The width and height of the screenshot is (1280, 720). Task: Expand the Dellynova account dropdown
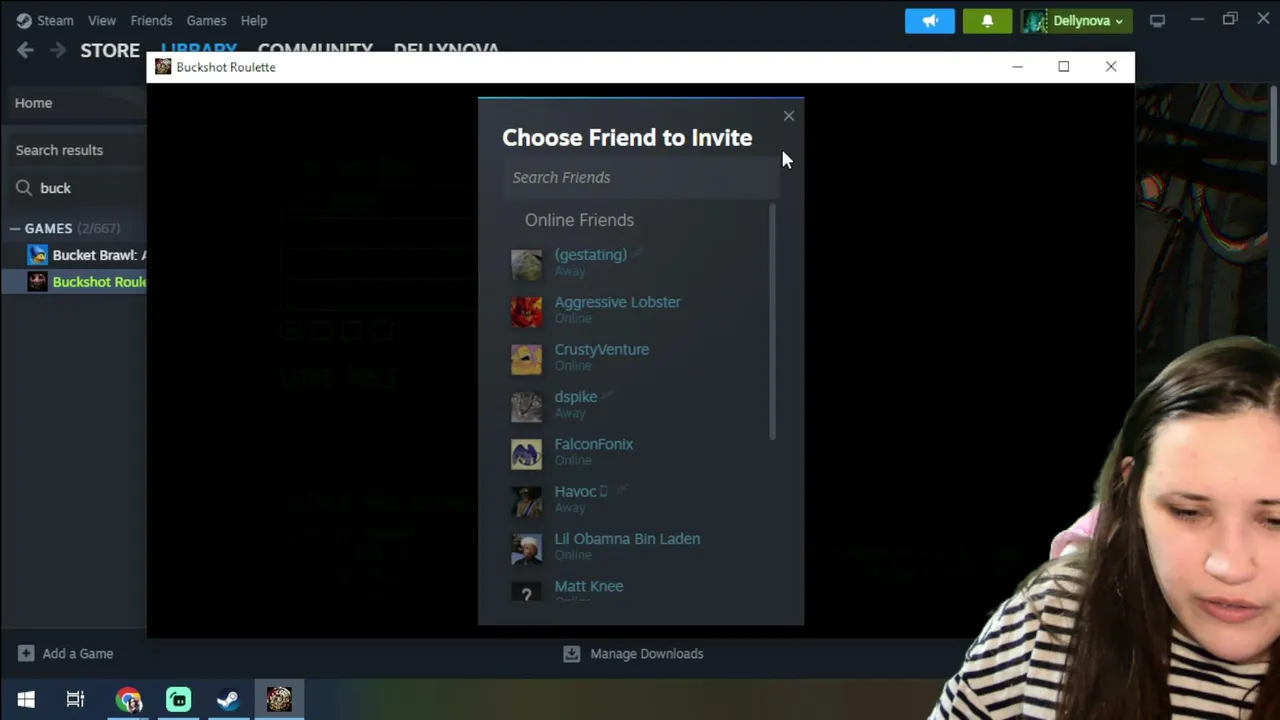(1078, 20)
